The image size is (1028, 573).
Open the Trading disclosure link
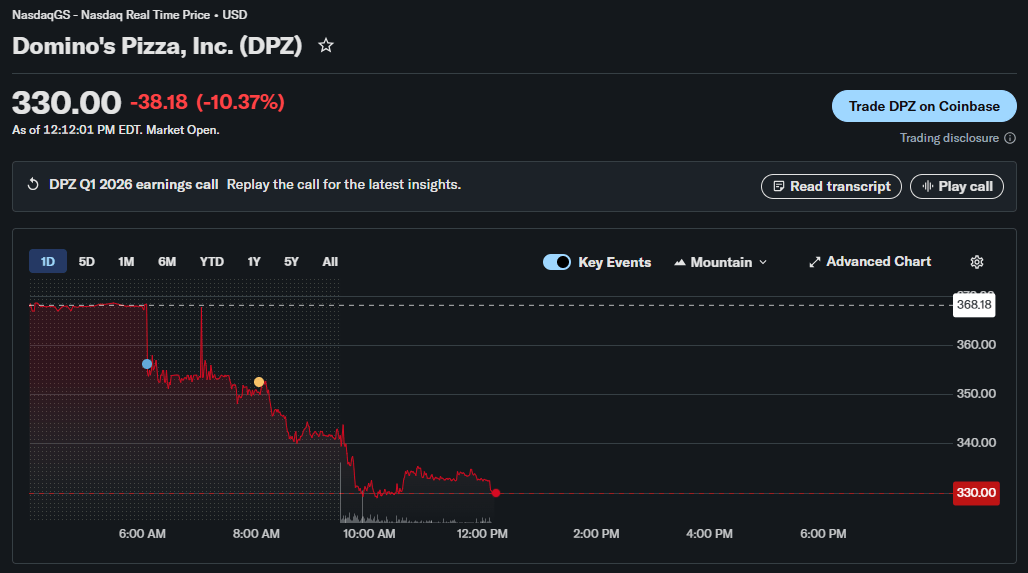pyautogui.click(x=949, y=138)
